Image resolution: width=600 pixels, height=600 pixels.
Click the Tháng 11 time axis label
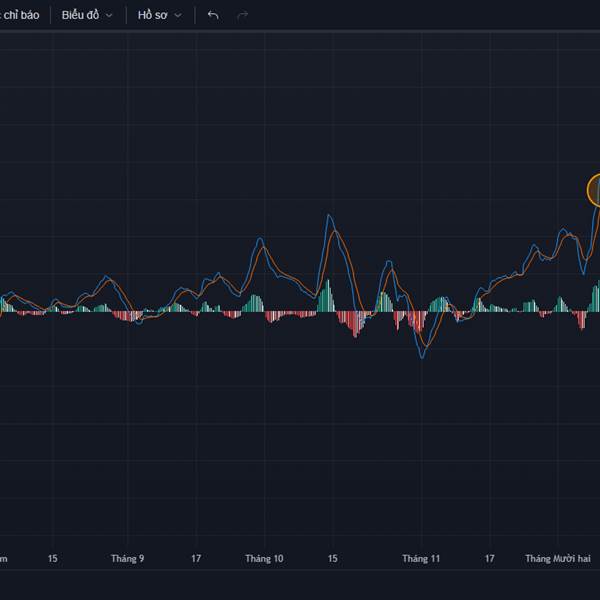coord(421,559)
